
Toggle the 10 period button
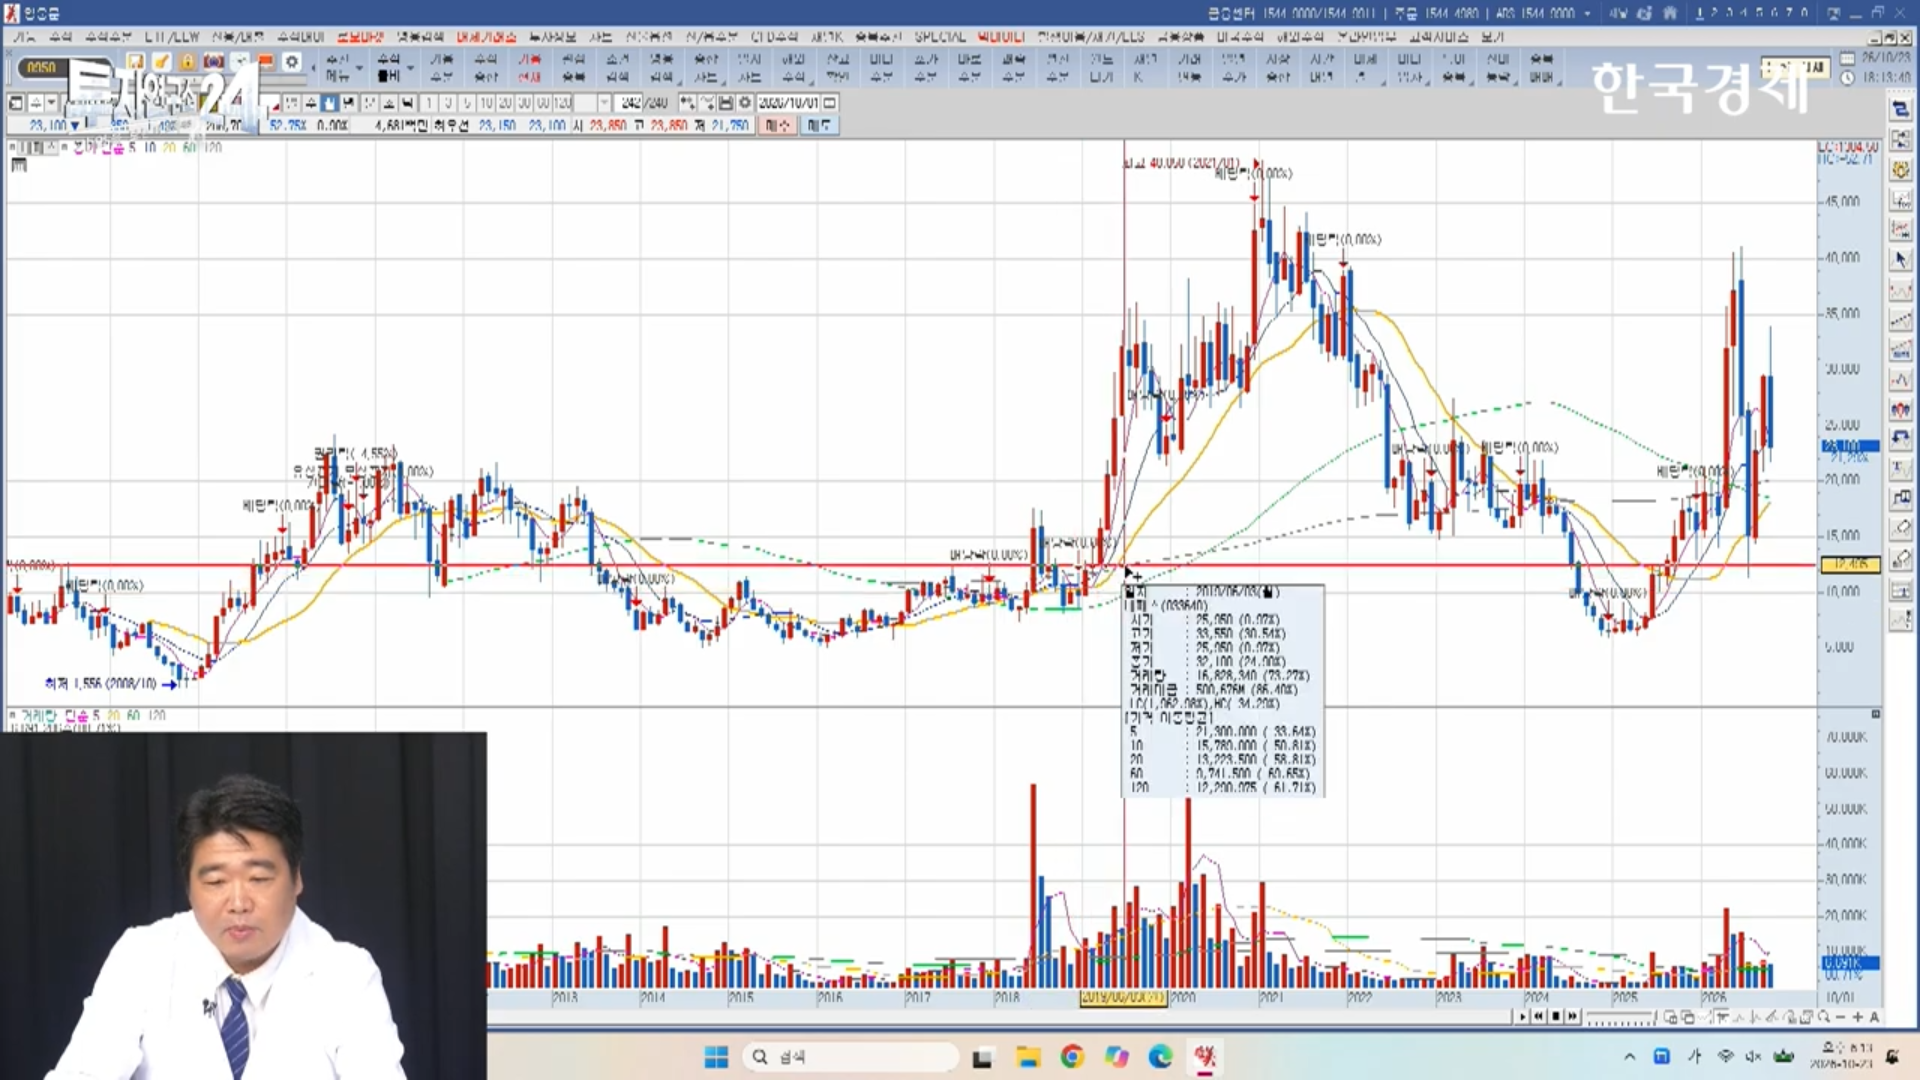point(486,102)
